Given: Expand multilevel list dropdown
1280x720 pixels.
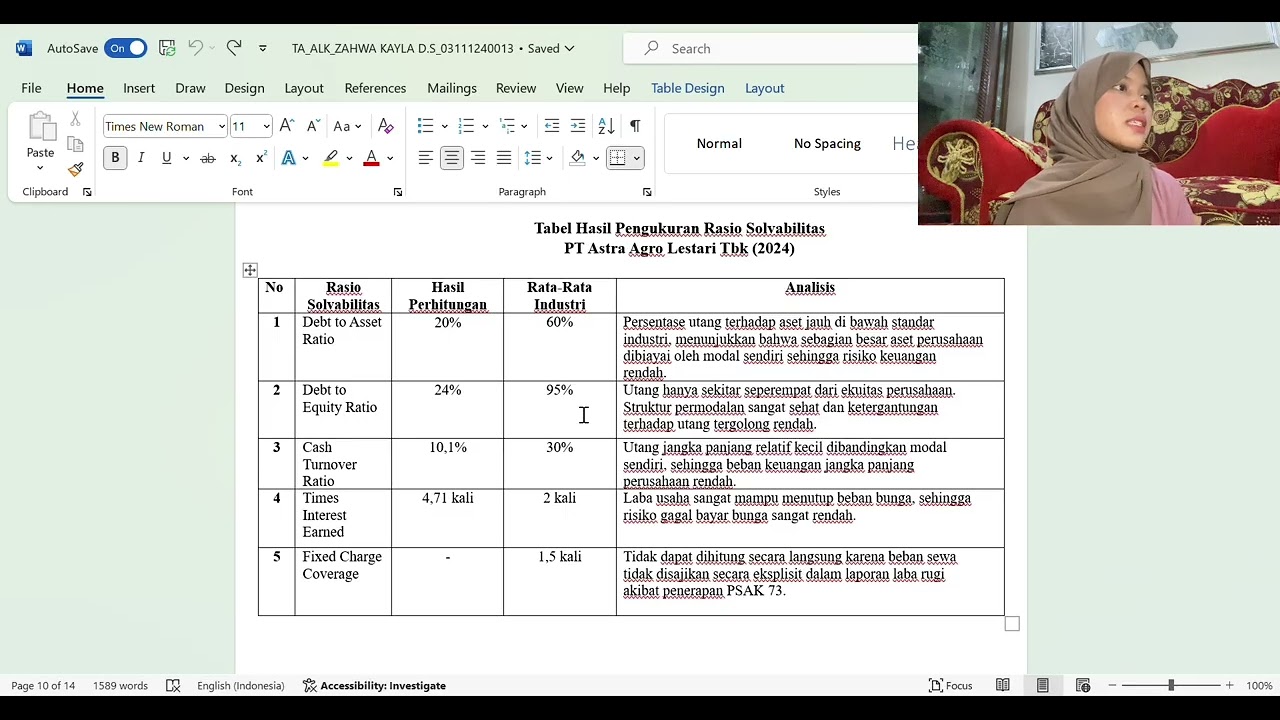Looking at the screenshot, I should pos(525,126).
